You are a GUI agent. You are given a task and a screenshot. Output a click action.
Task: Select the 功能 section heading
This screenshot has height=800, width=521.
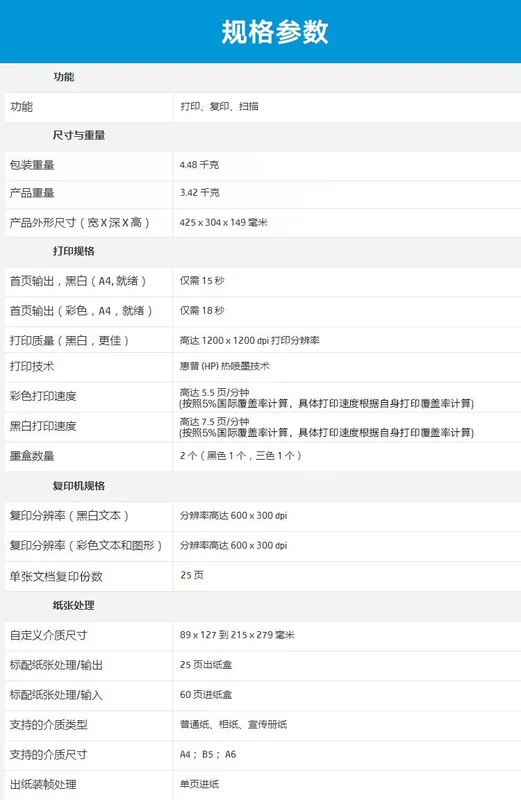pos(64,77)
